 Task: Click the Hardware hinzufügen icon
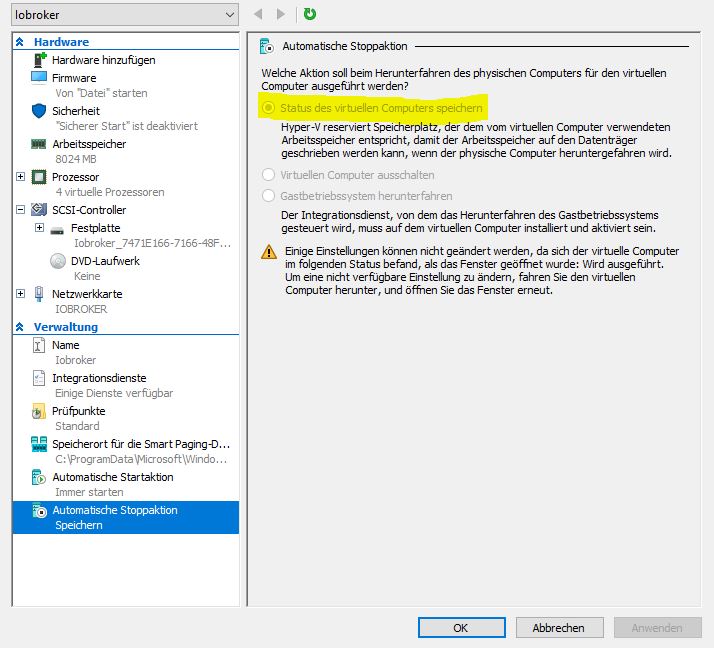click(x=40, y=60)
